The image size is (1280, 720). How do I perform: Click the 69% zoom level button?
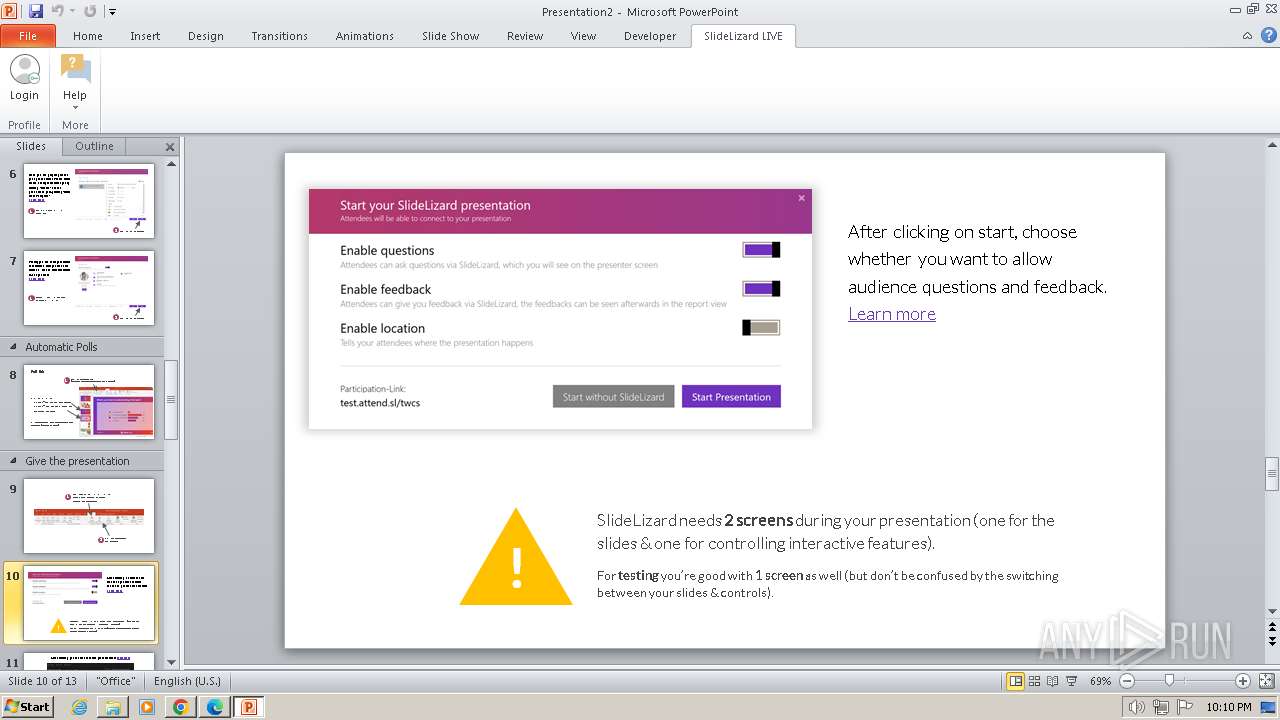pos(1100,681)
